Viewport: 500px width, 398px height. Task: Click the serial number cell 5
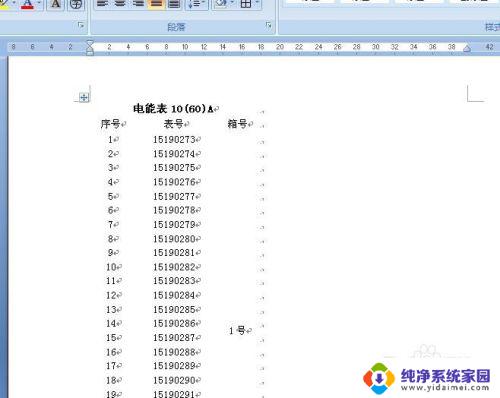pos(111,196)
